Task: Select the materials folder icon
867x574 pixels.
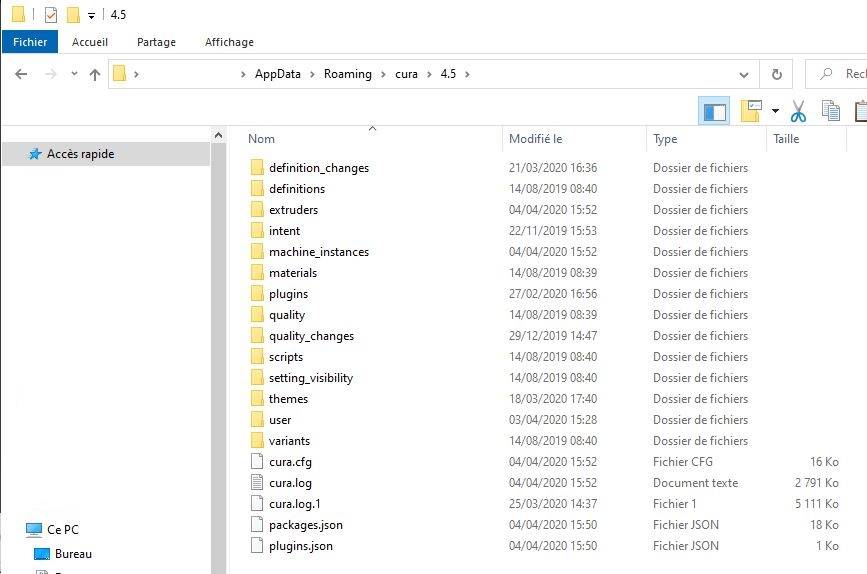Action: (257, 273)
